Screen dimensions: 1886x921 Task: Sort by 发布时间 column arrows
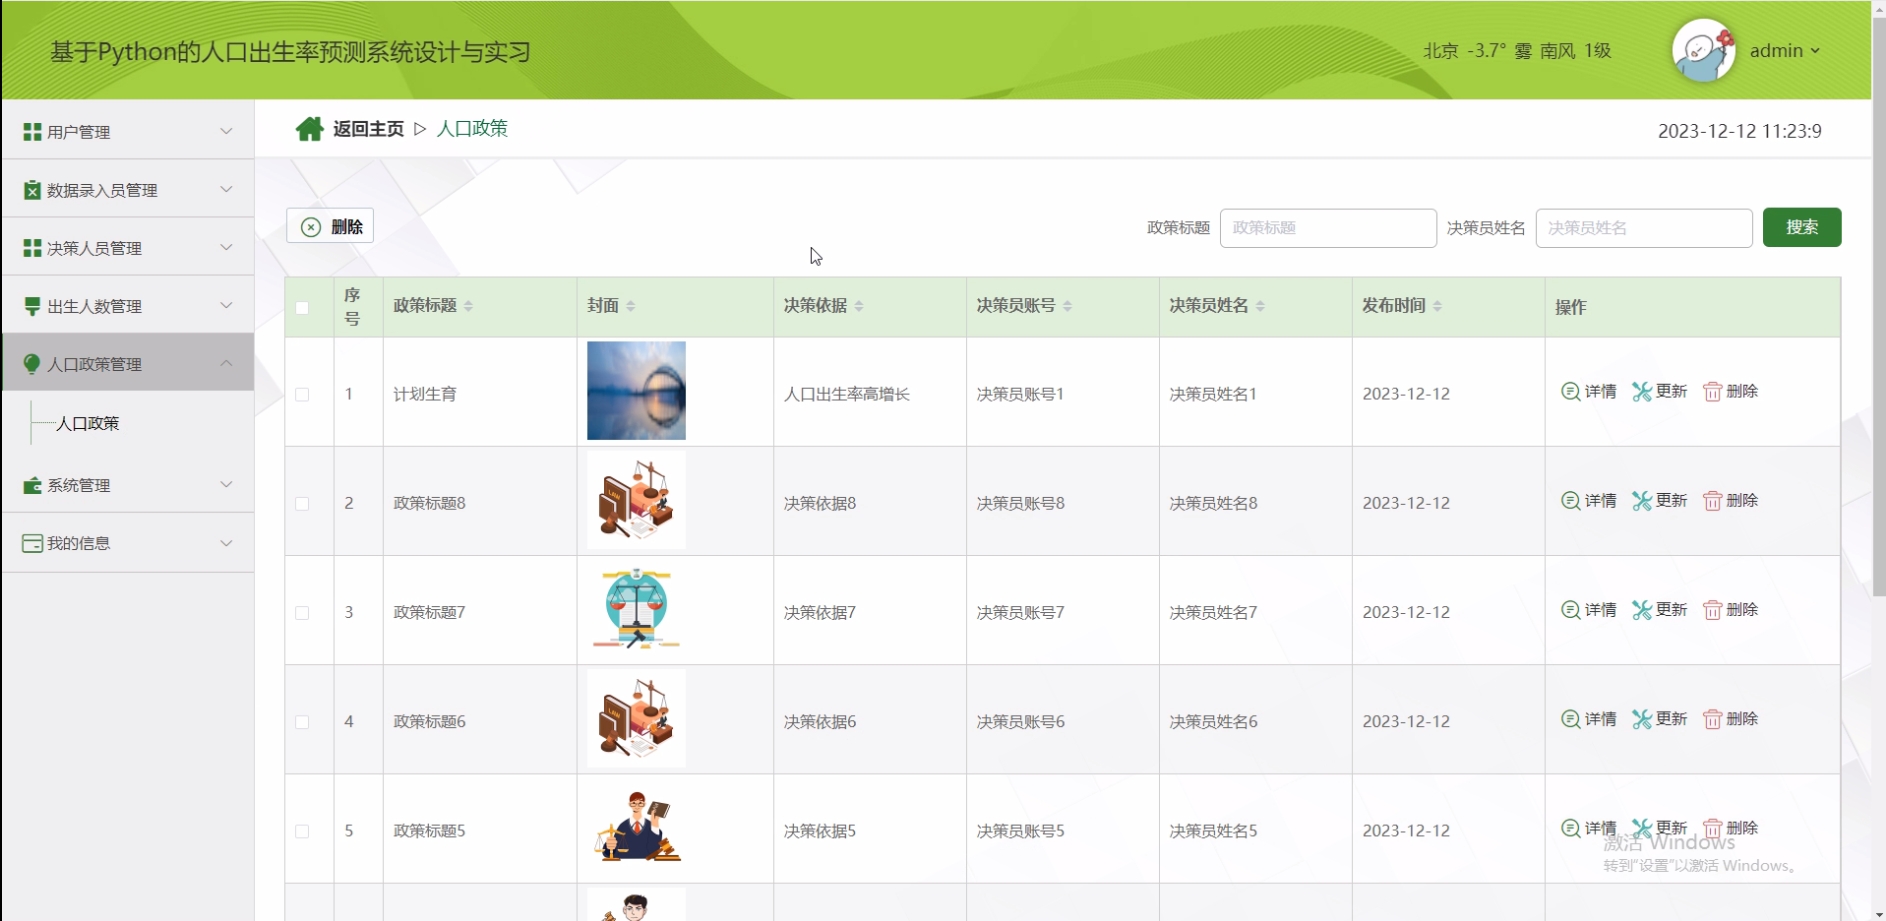pos(1437,306)
